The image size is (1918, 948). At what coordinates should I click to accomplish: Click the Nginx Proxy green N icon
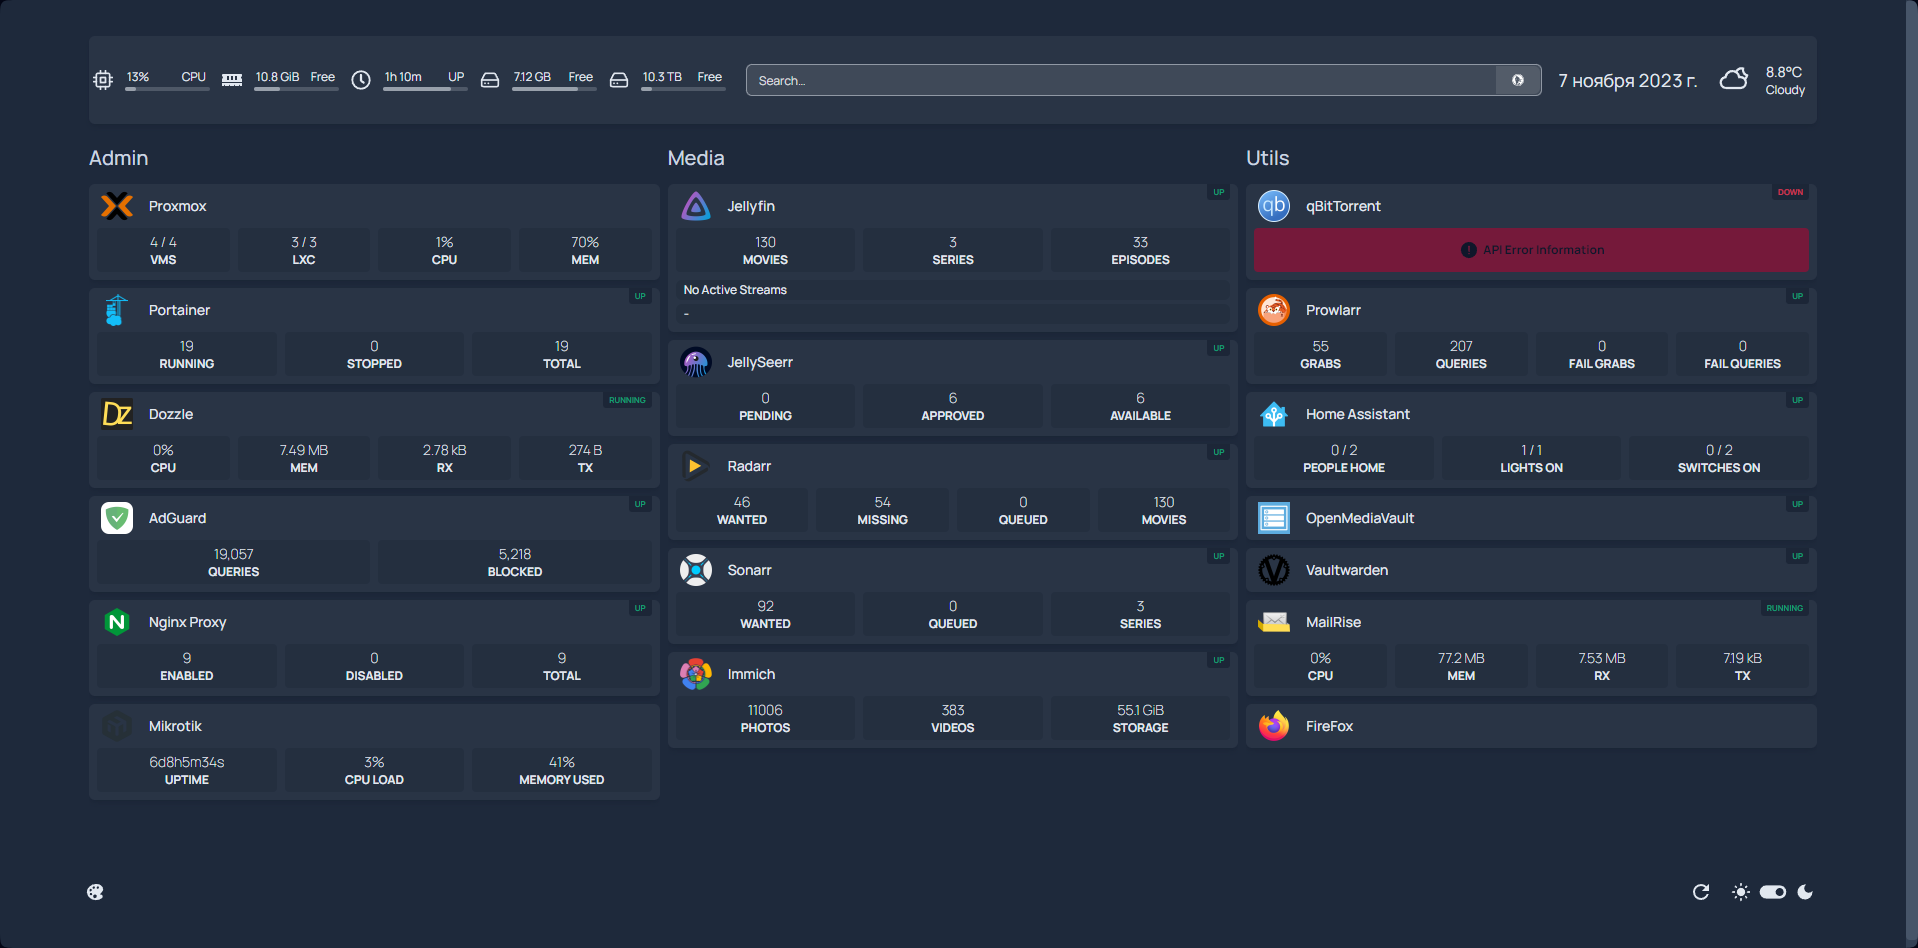coord(117,622)
